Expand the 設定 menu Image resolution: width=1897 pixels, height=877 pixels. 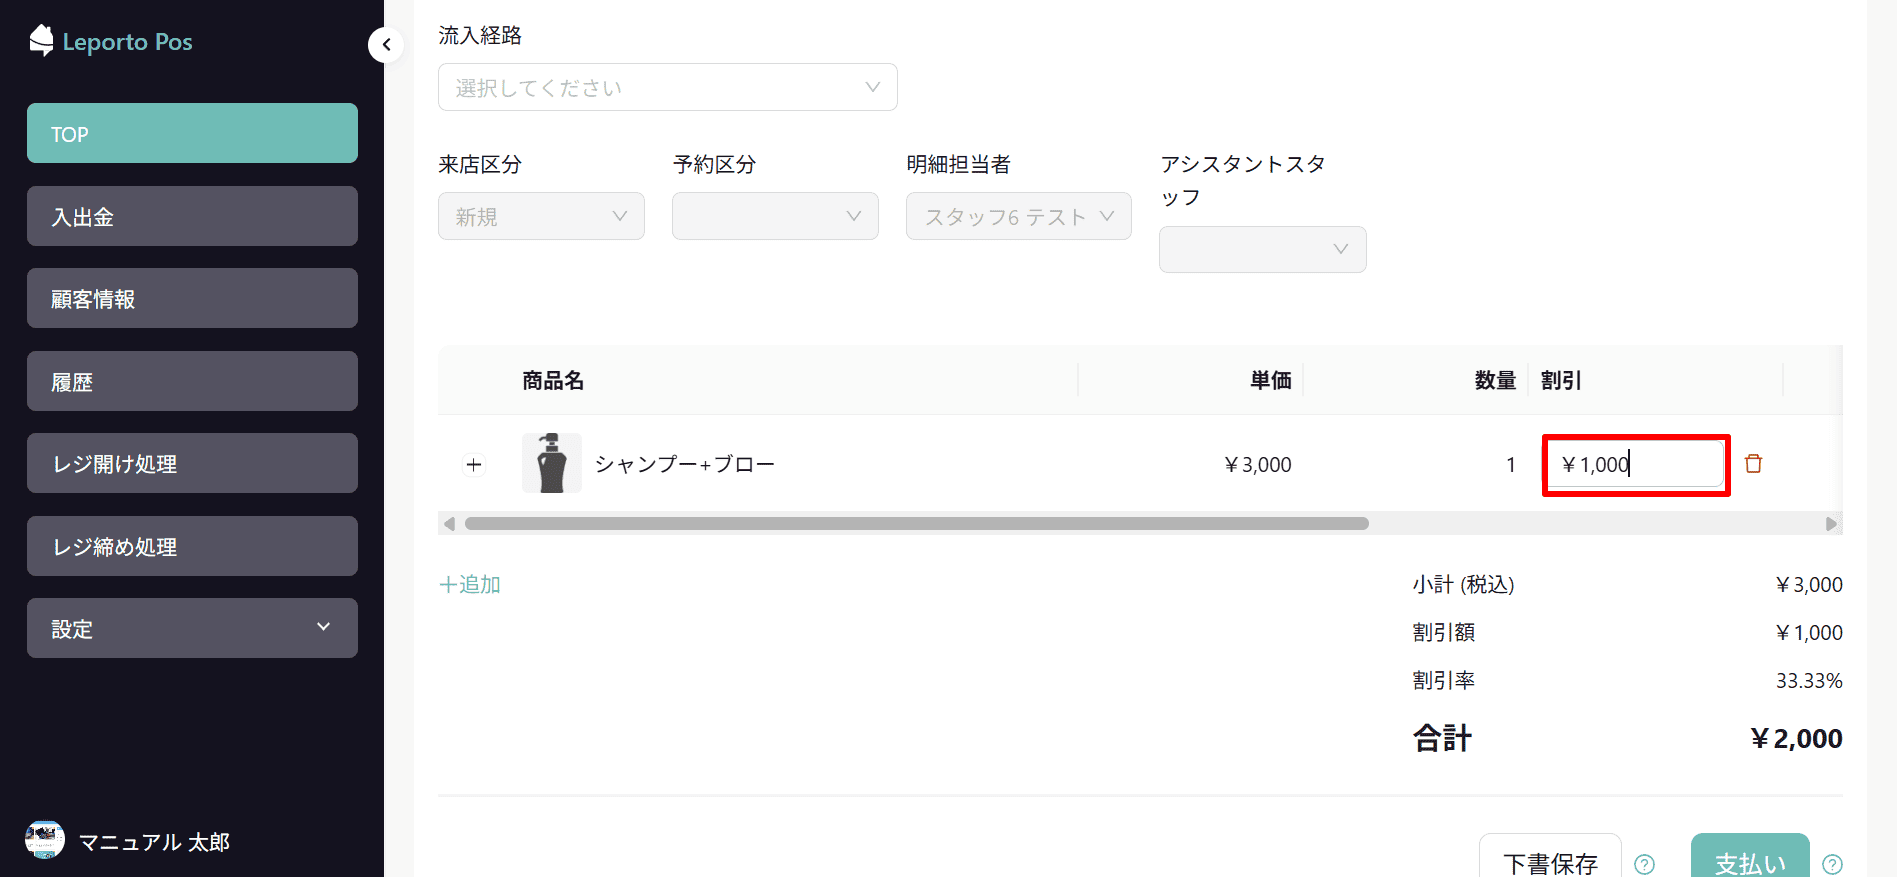(192, 628)
